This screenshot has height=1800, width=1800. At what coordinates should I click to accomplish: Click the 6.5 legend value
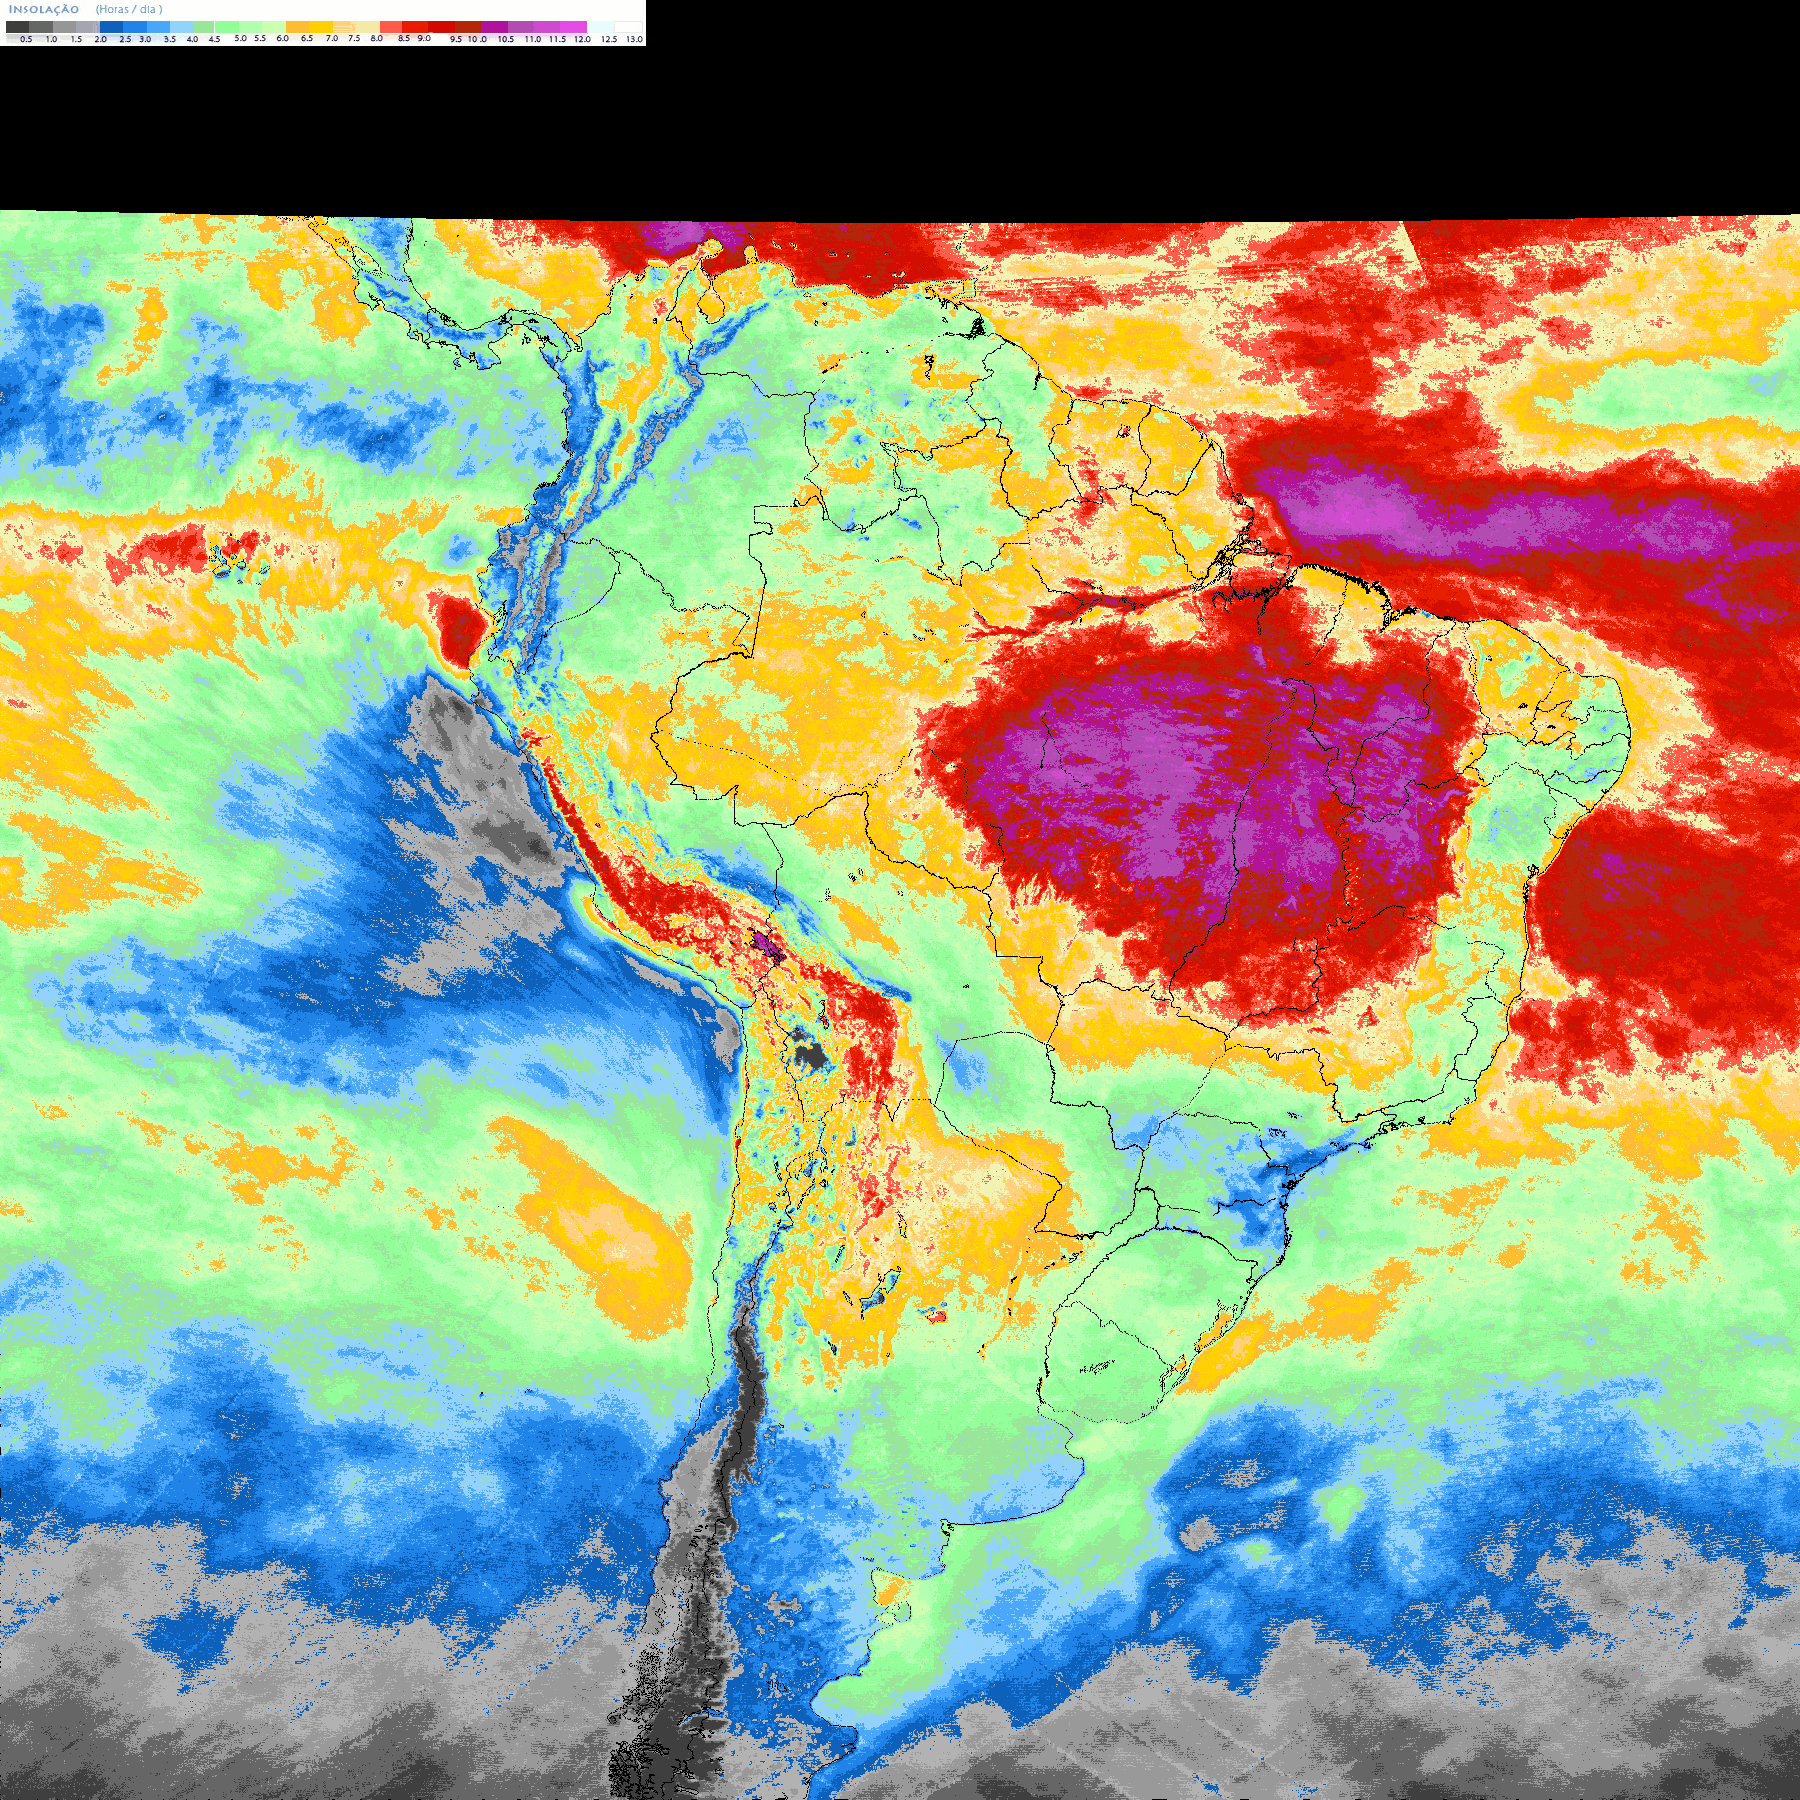pos(307,38)
